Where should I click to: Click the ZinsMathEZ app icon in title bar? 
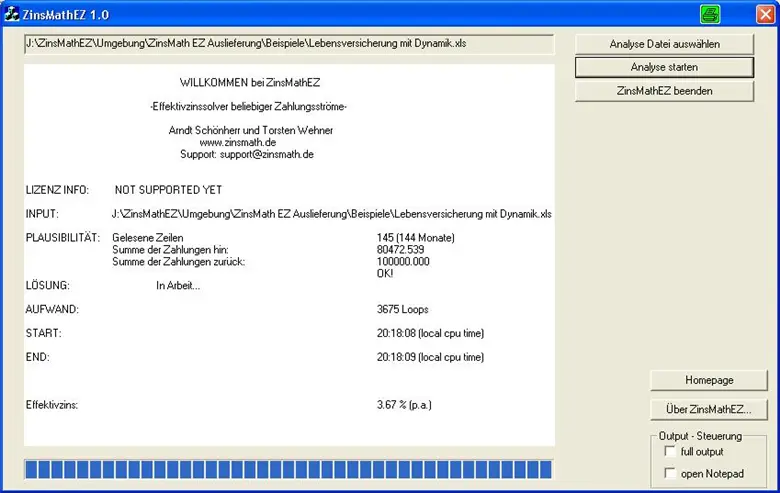[11, 14]
